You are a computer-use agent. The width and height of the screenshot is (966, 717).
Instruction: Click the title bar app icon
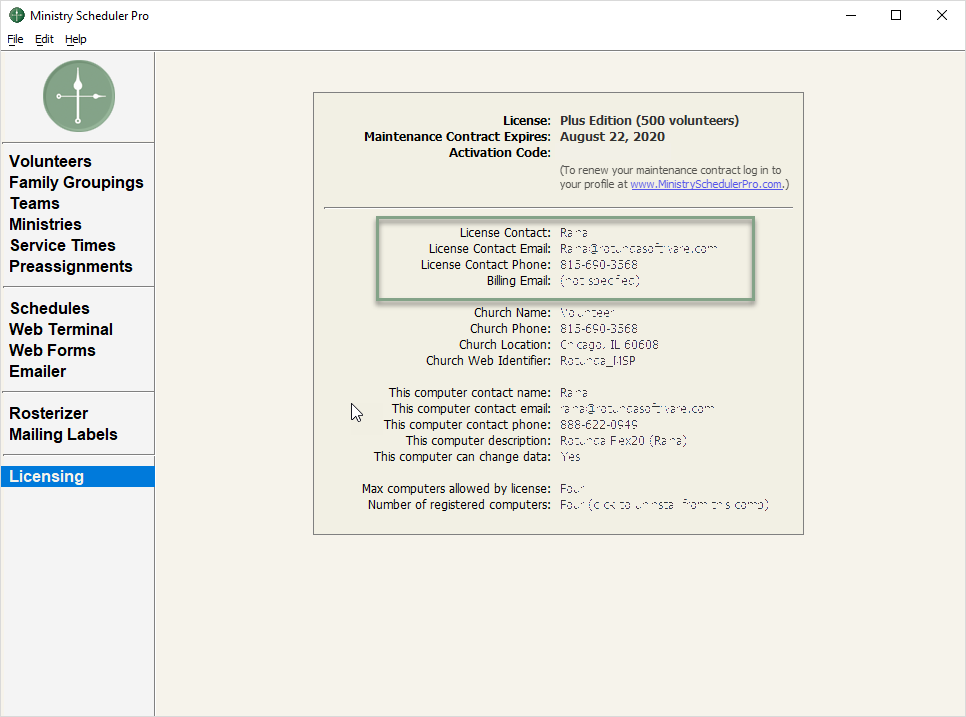point(17,16)
